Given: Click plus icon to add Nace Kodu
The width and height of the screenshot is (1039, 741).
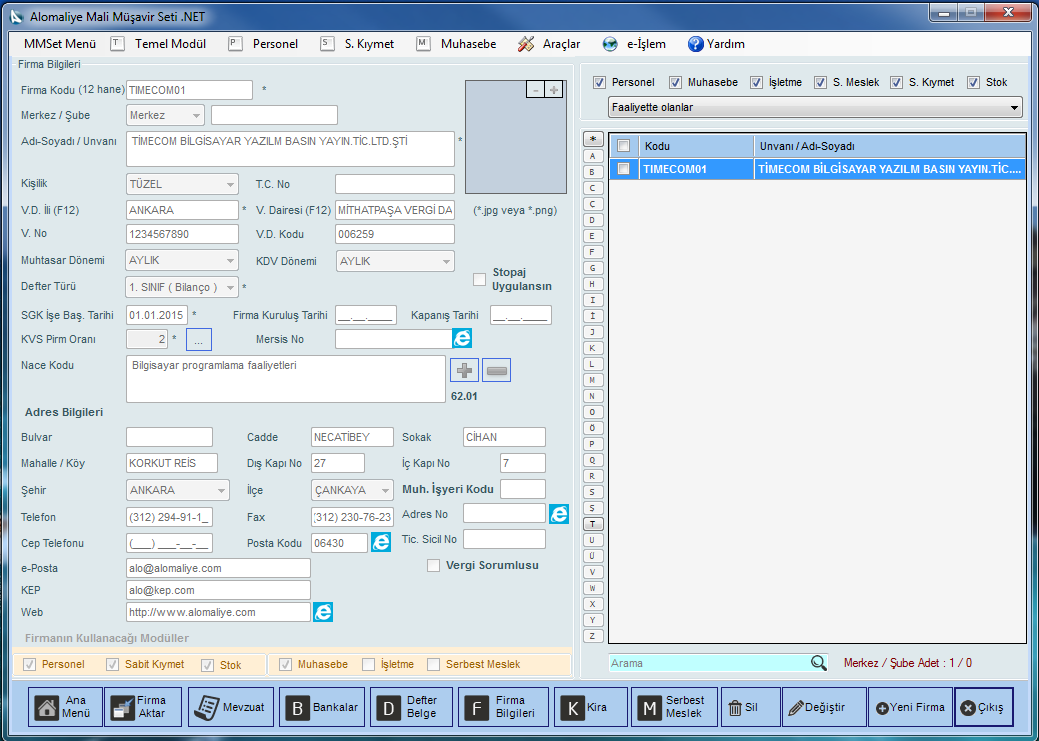Looking at the screenshot, I should [x=465, y=370].
